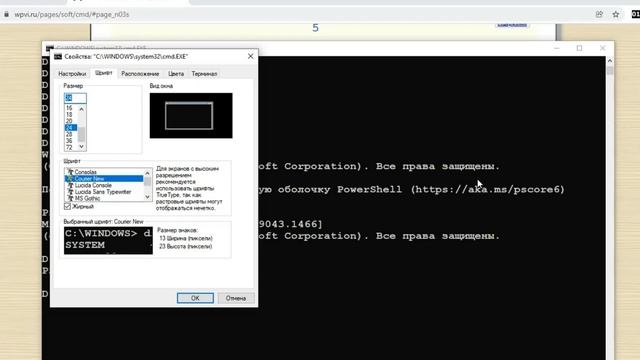Click font list scroll down arrow
Image resolution: width=640 pixels, height=360 pixels.
point(147,197)
